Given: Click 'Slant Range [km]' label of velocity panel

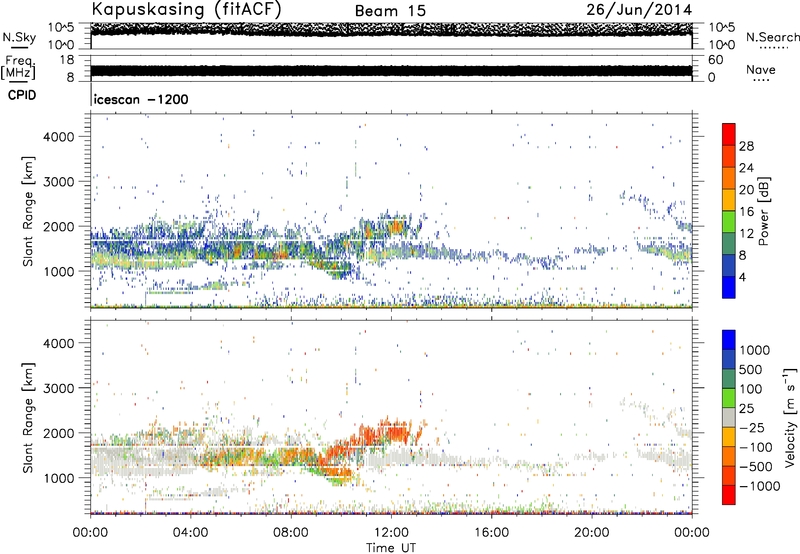Looking at the screenshot, I should point(28,417).
